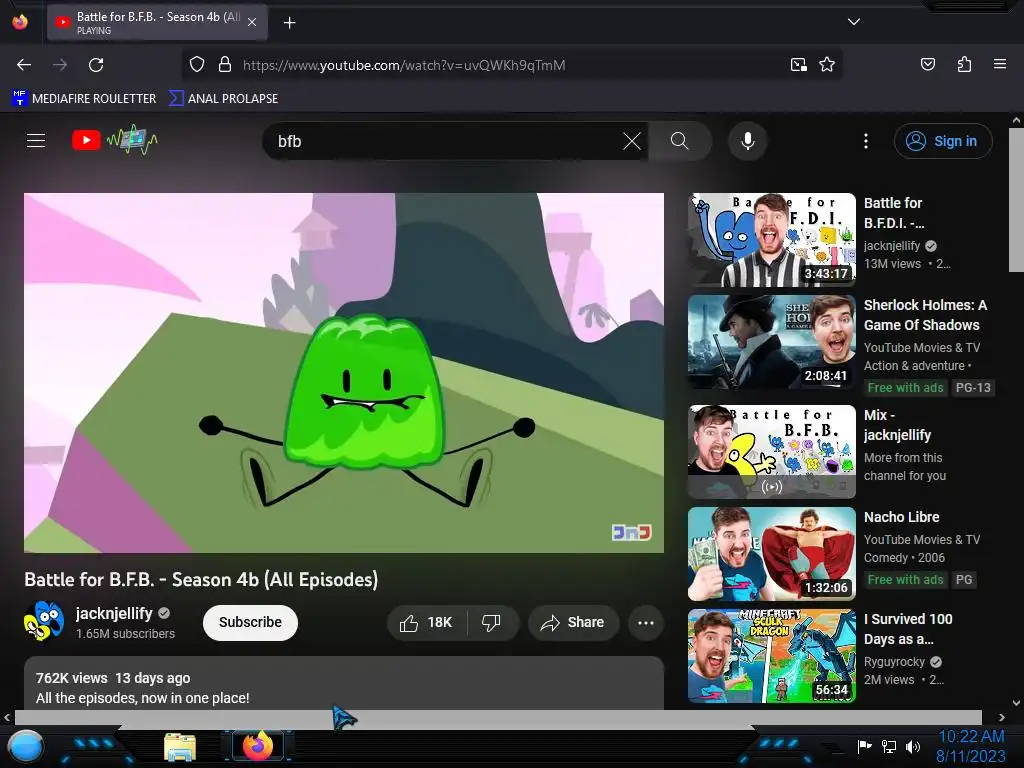Open File Explorer from taskbar
Screen dimensions: 1024x768
(x=180, y=746)
